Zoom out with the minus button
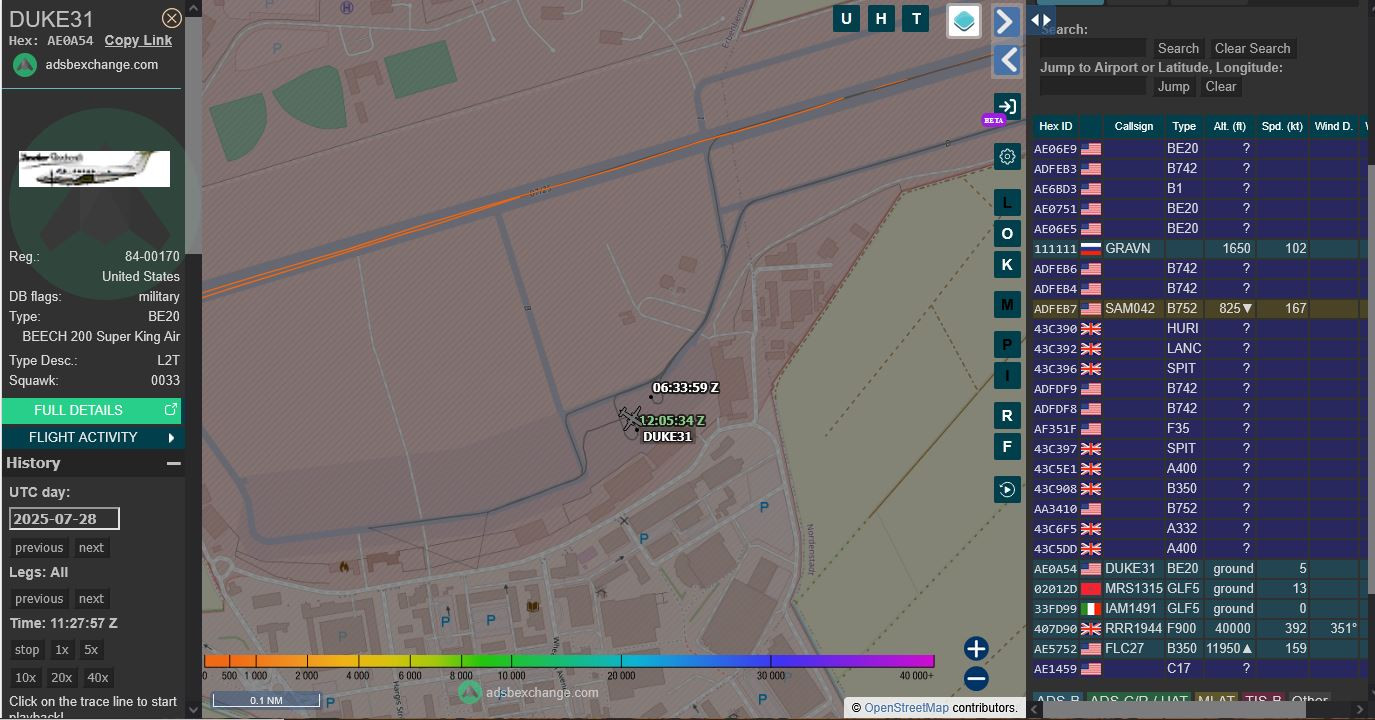This screenshot has width=1375, height=720. [x=976, y=679]
